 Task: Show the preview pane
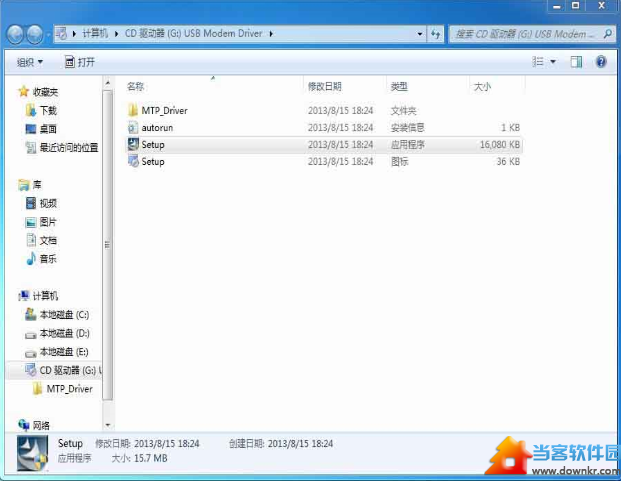pyautogui.click(x=576, y=62)
